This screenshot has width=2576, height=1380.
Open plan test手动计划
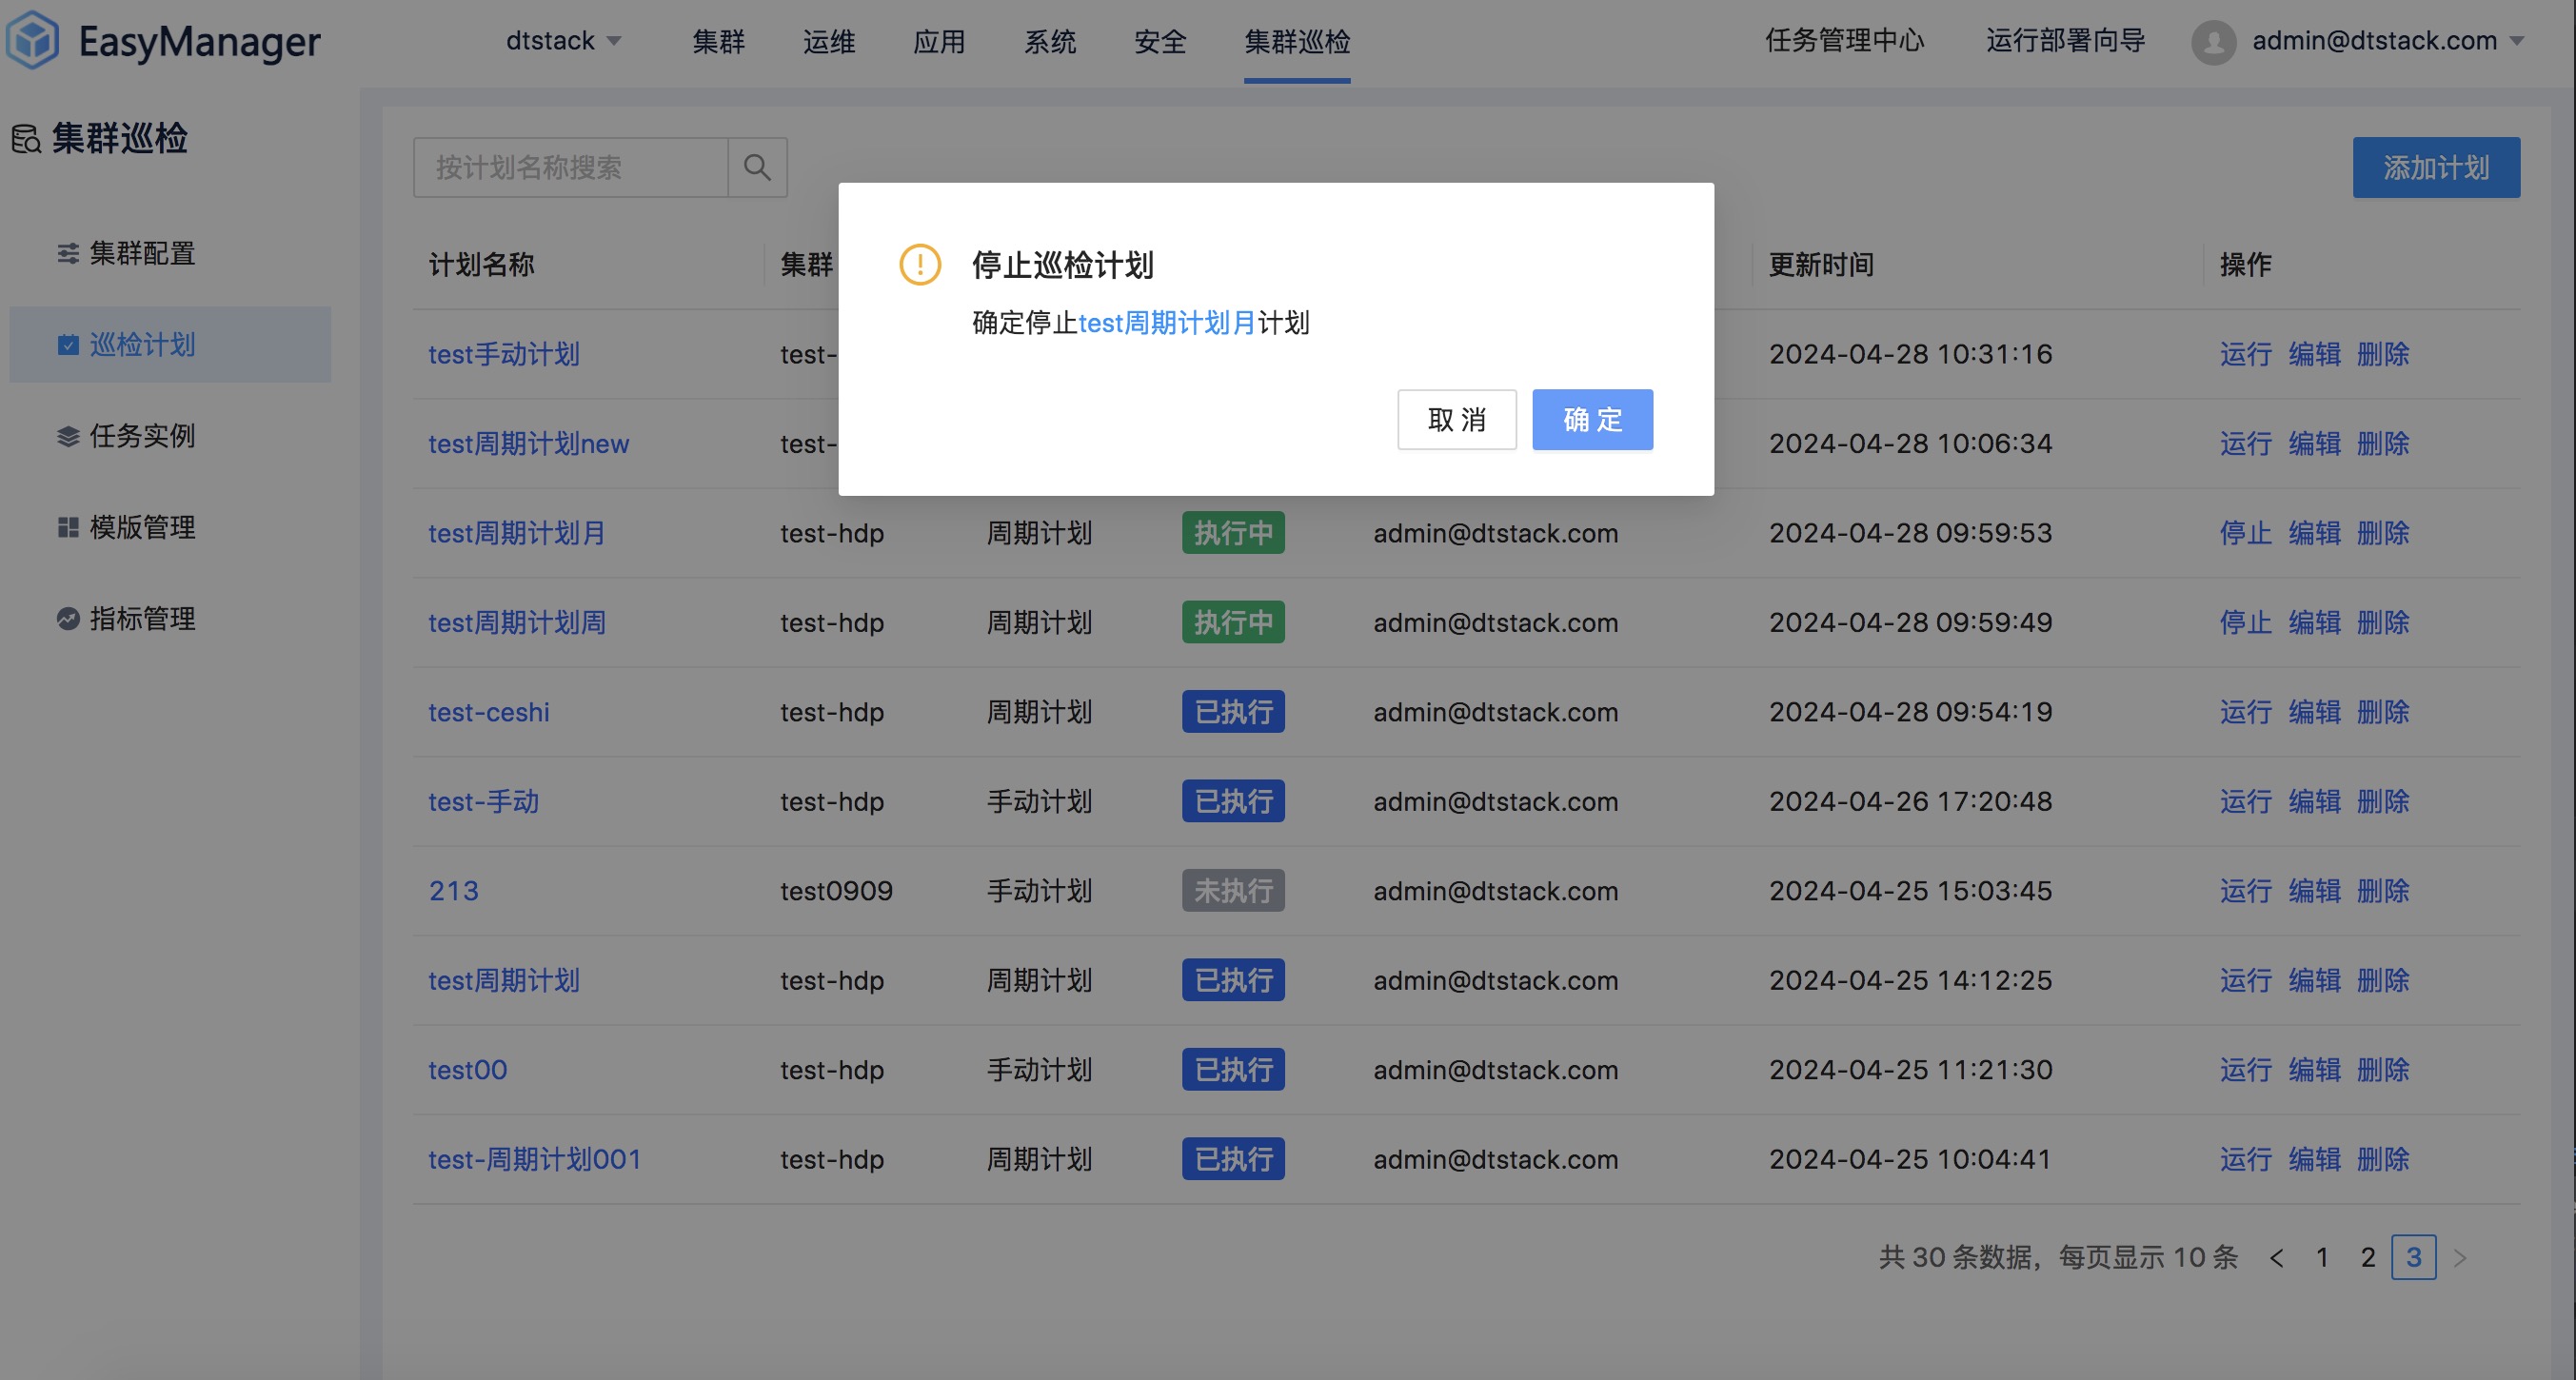click(504, 354)
